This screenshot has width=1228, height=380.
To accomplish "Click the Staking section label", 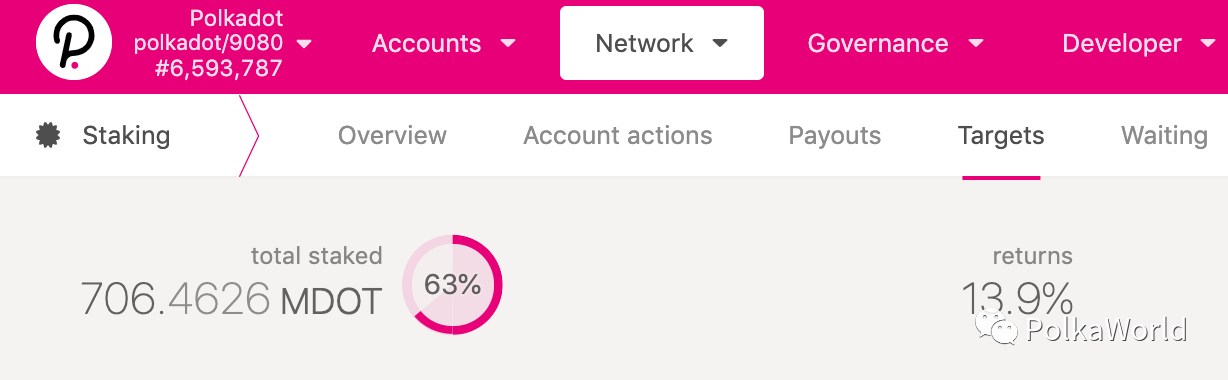I will [126, 135].
